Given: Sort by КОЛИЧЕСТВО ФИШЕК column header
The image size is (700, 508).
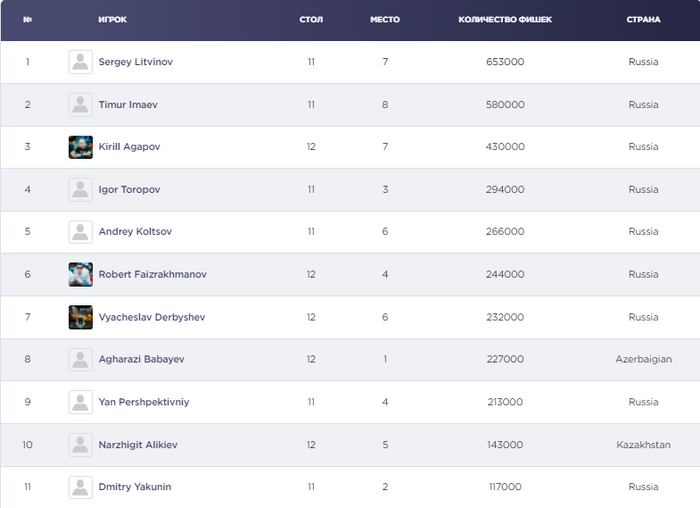Looking at the screenshot, I should pyautogui.click(x=505, y=20).
